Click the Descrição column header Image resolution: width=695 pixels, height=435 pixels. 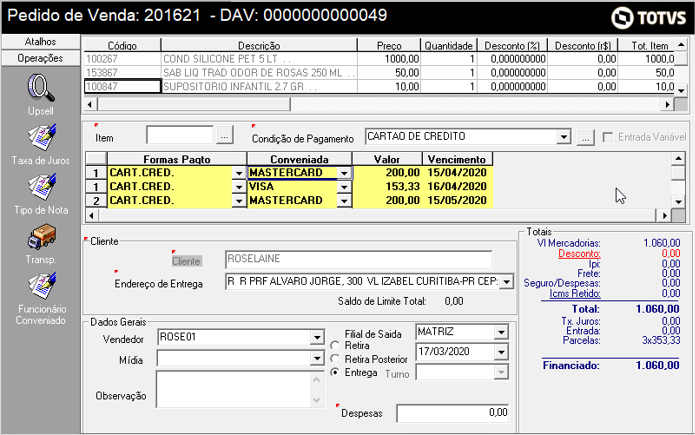[259, 45]
